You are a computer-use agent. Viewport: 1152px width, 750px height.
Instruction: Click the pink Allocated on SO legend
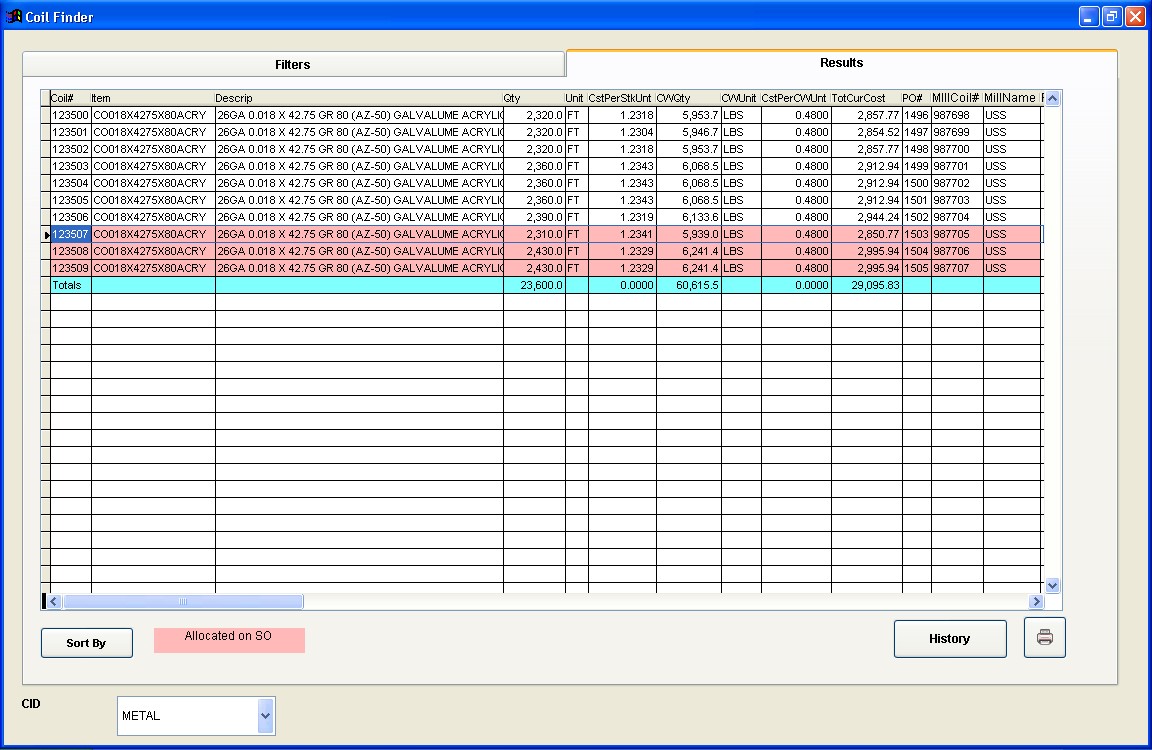(229, 639)
